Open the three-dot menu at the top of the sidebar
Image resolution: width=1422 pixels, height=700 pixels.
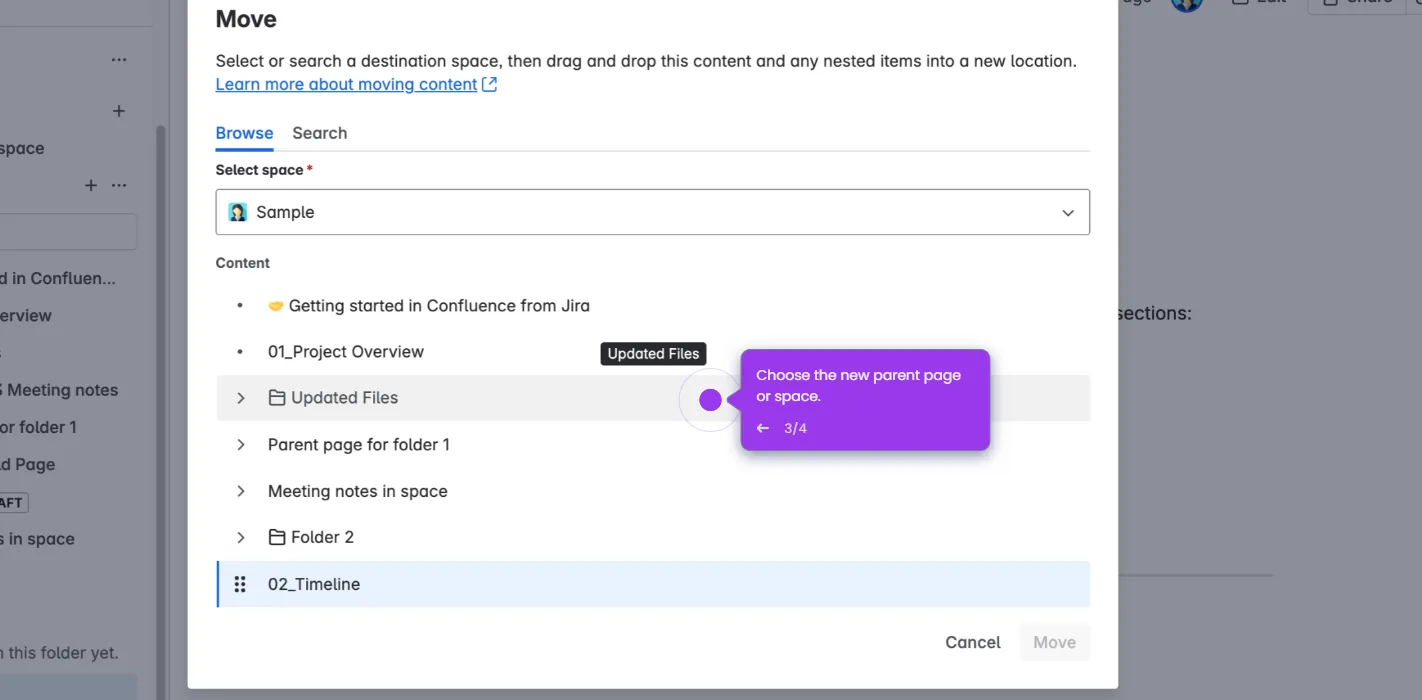coord(119,60)
